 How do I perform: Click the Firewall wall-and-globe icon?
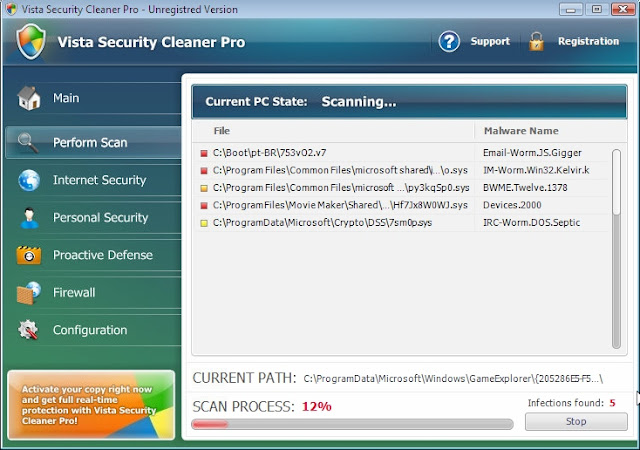[x=29, y=293]
